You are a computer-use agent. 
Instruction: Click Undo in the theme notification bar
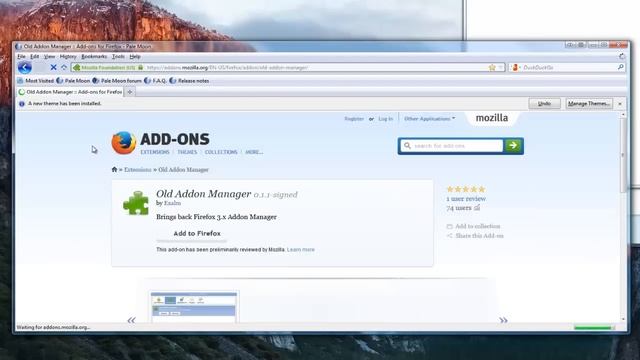[x=544, y=104]
